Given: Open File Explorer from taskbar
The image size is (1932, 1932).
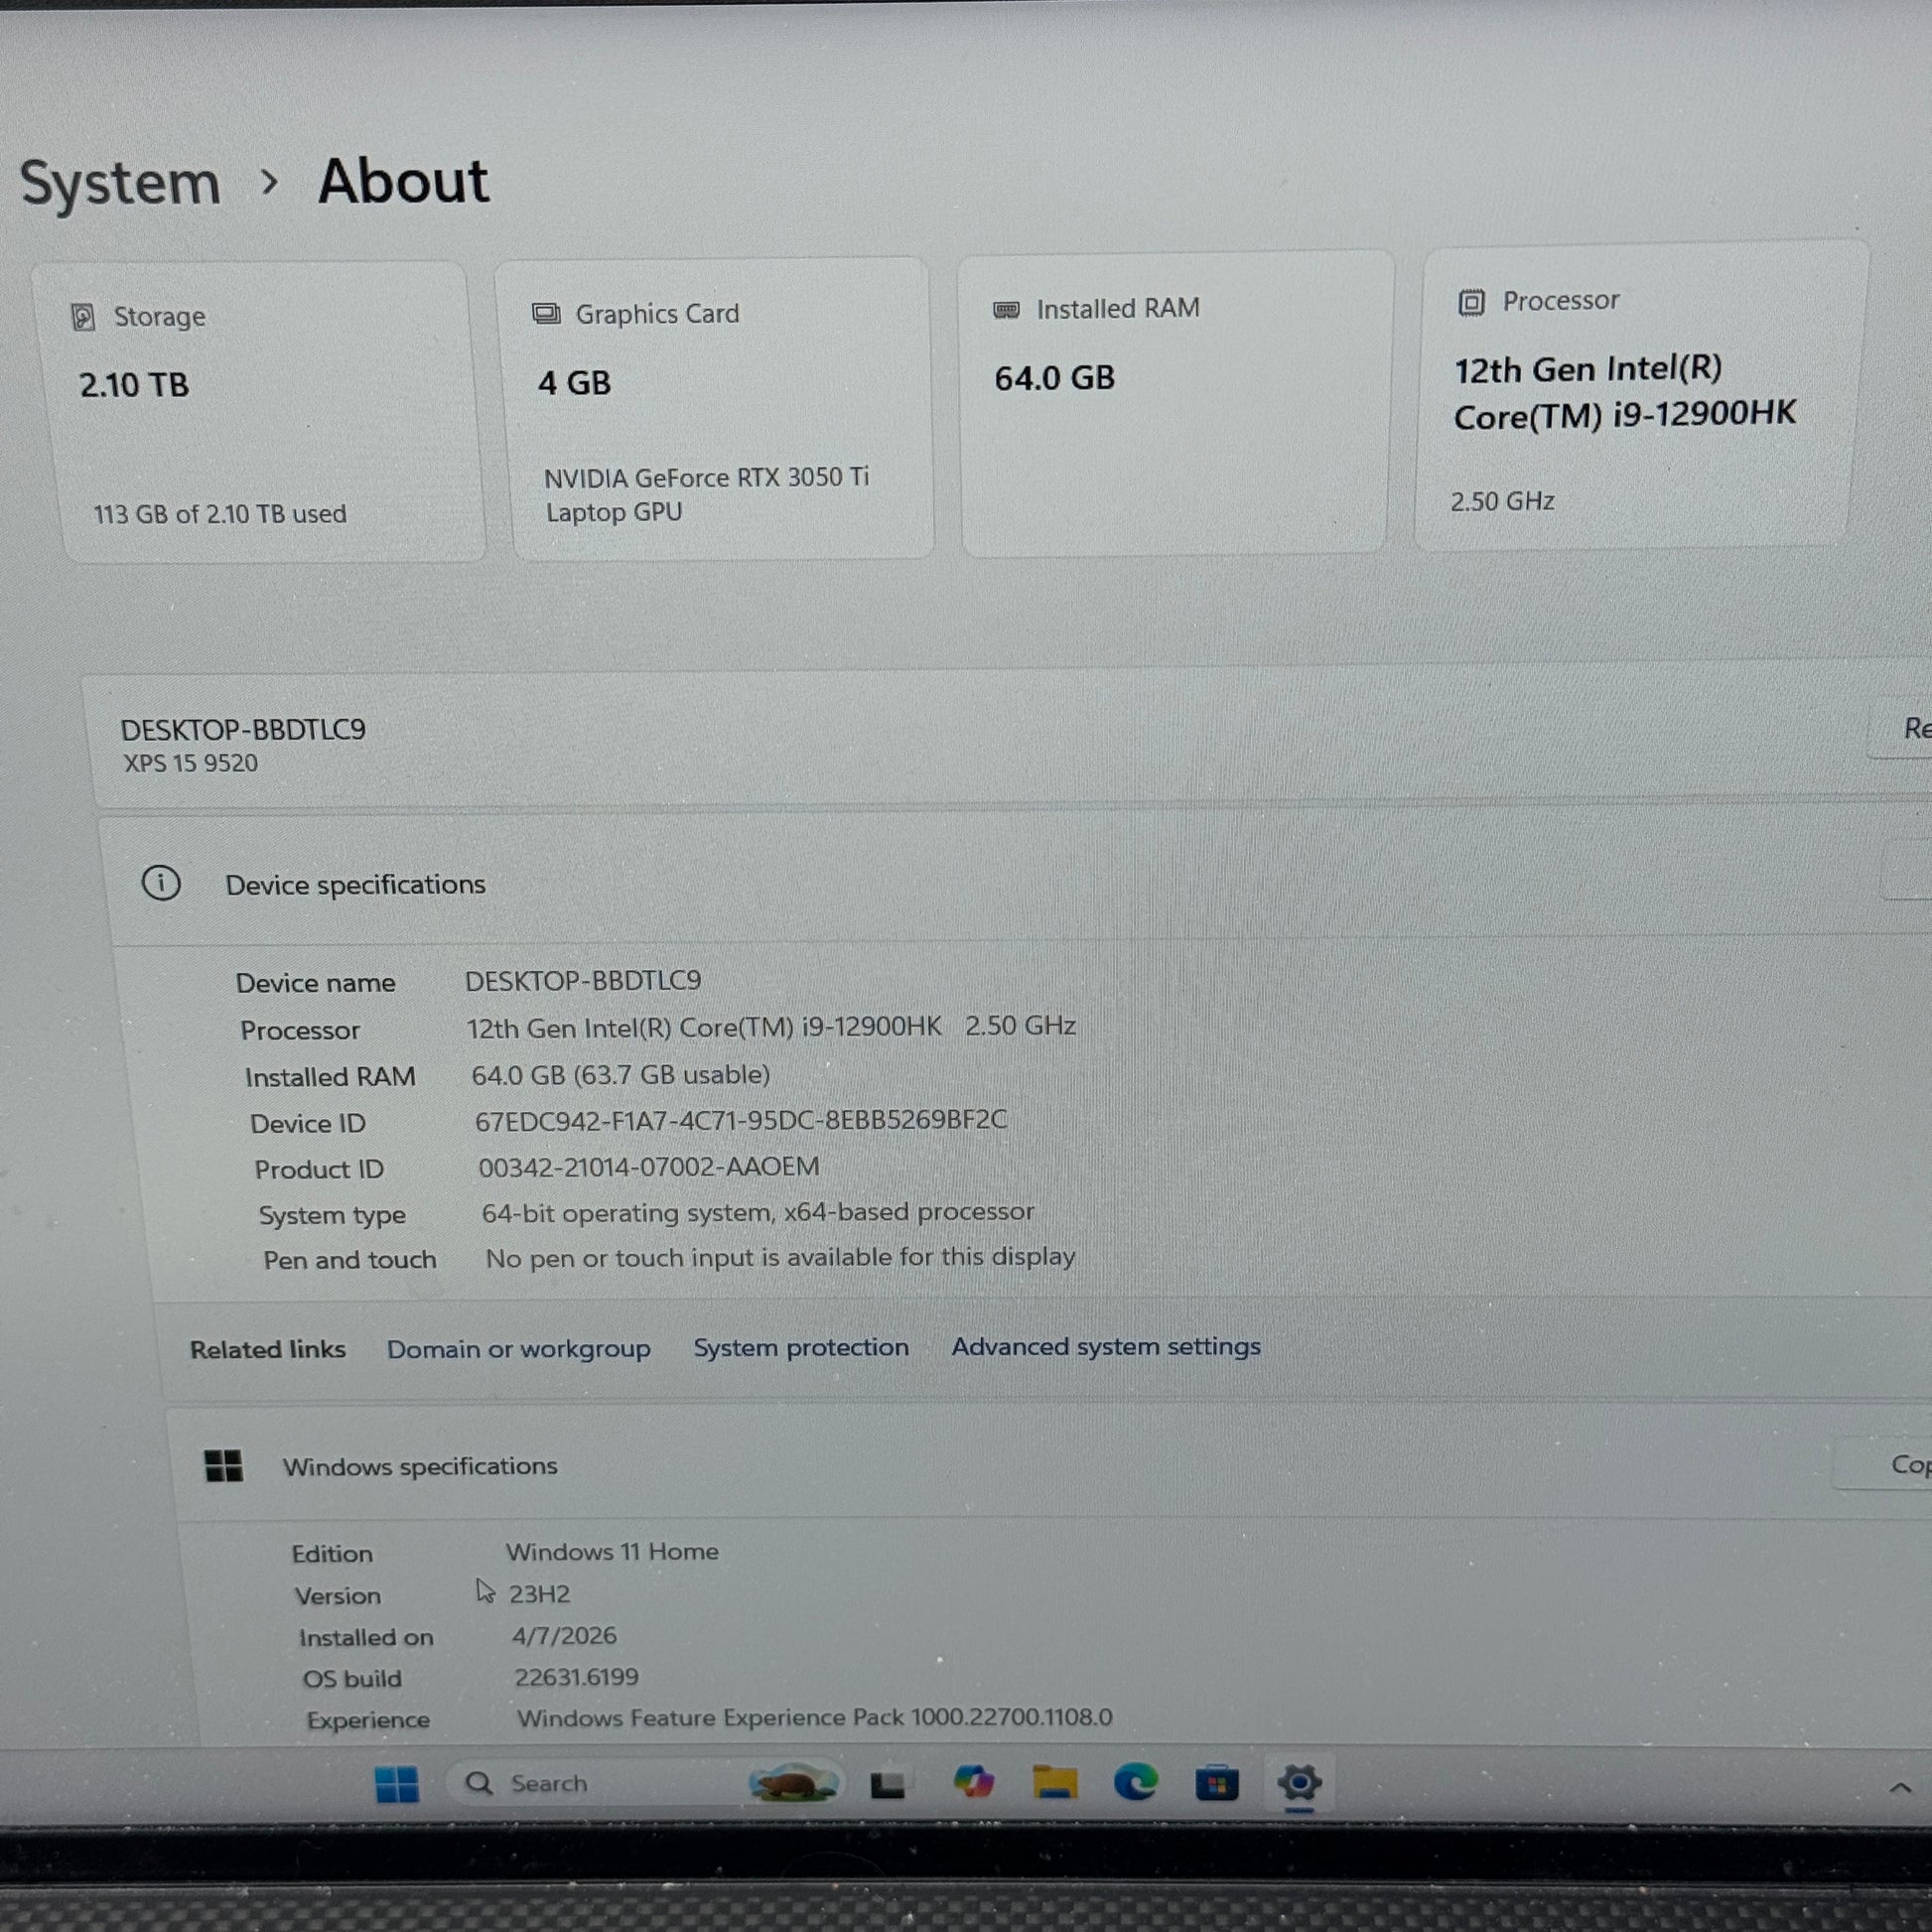Looking at the screenshot, I should (1054, 1782).
